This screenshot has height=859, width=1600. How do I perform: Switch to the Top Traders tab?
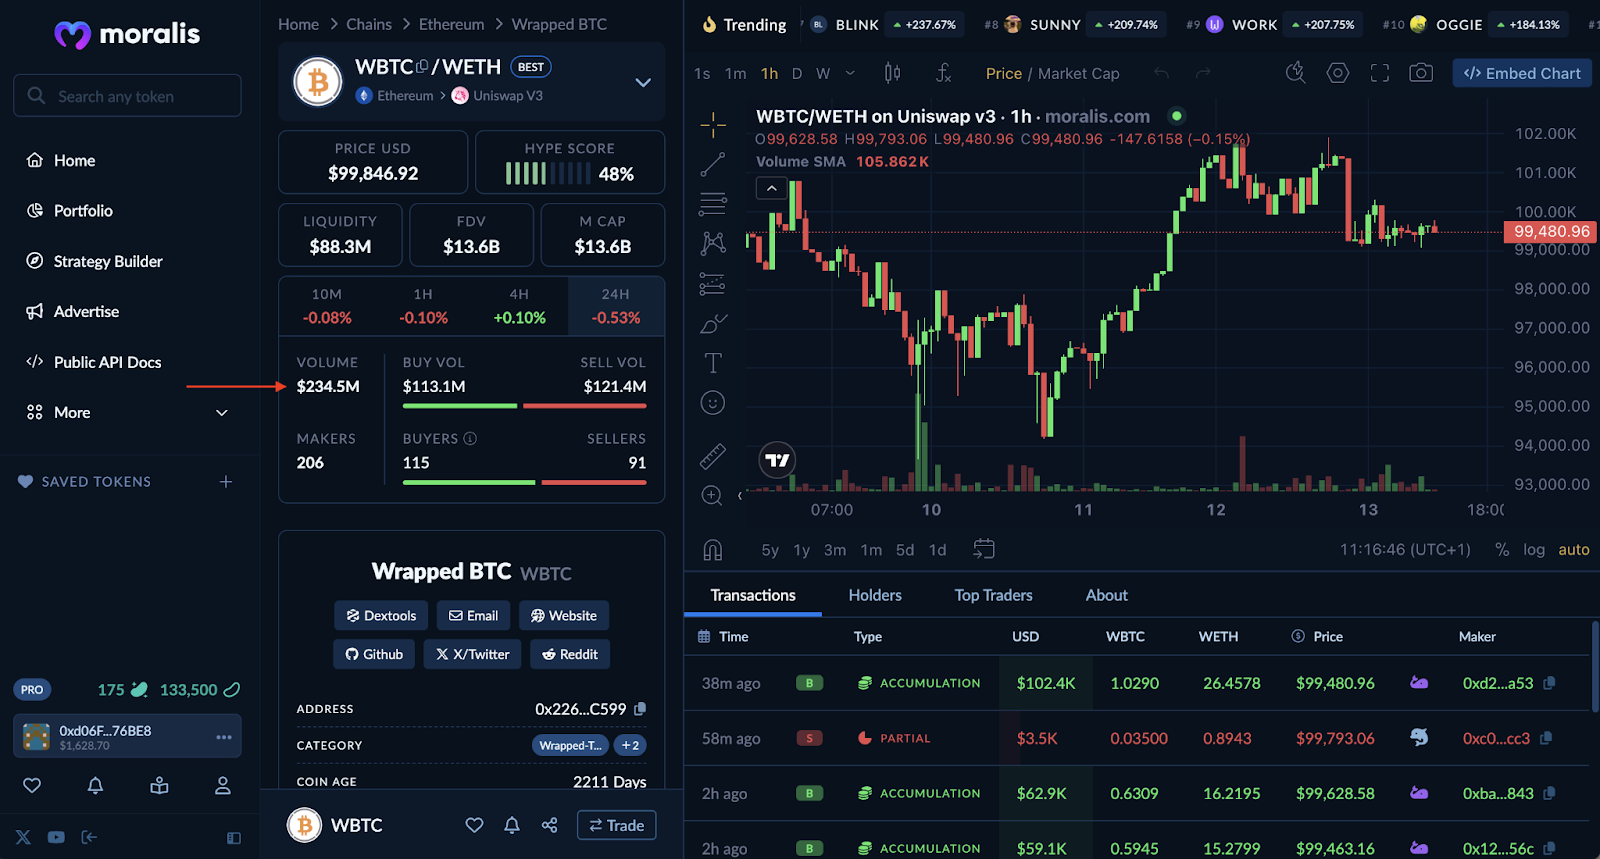993,595
